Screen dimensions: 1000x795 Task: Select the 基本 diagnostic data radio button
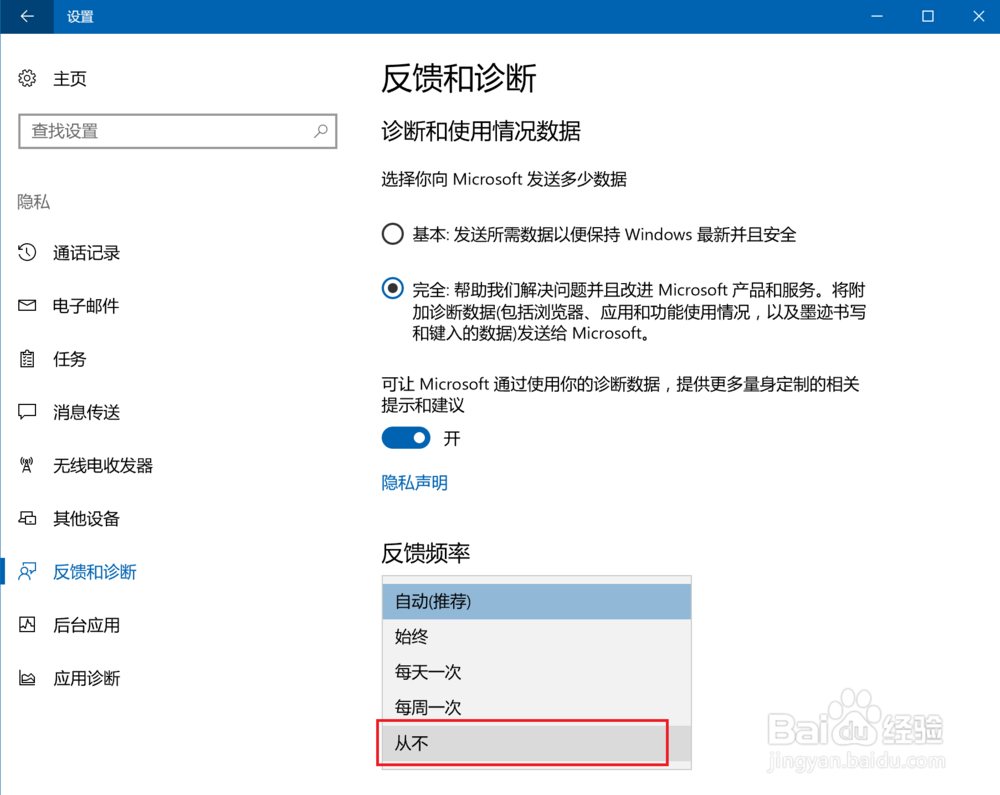pyautogui.click(x=392, y=234)
